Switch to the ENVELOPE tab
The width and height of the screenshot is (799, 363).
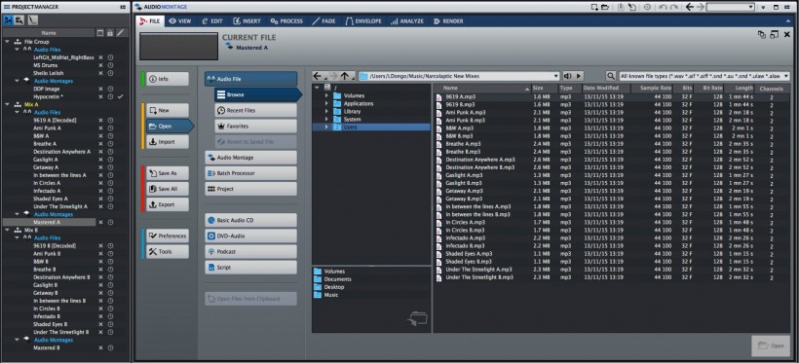pyautogui.click(x=363, y=21)
